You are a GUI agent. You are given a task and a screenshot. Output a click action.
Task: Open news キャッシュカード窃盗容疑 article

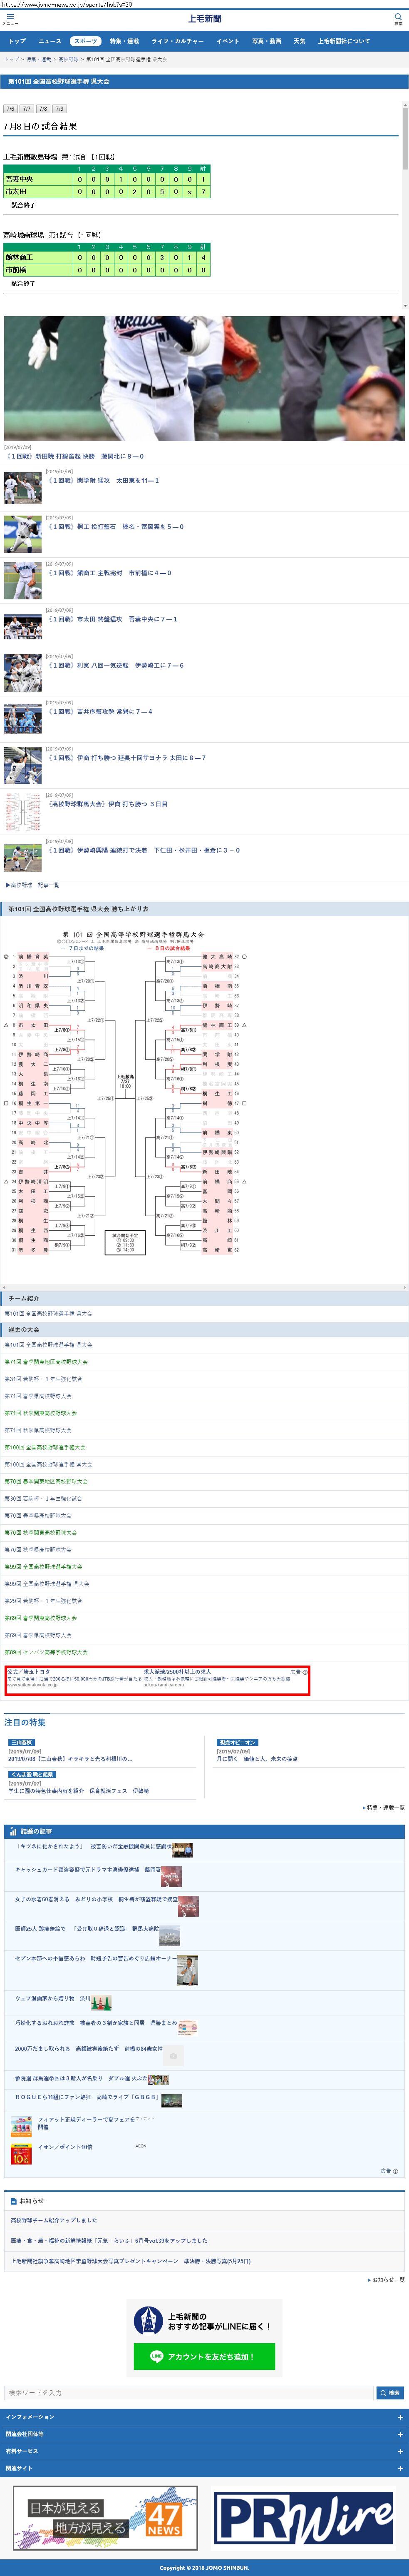pos(88,1870)
